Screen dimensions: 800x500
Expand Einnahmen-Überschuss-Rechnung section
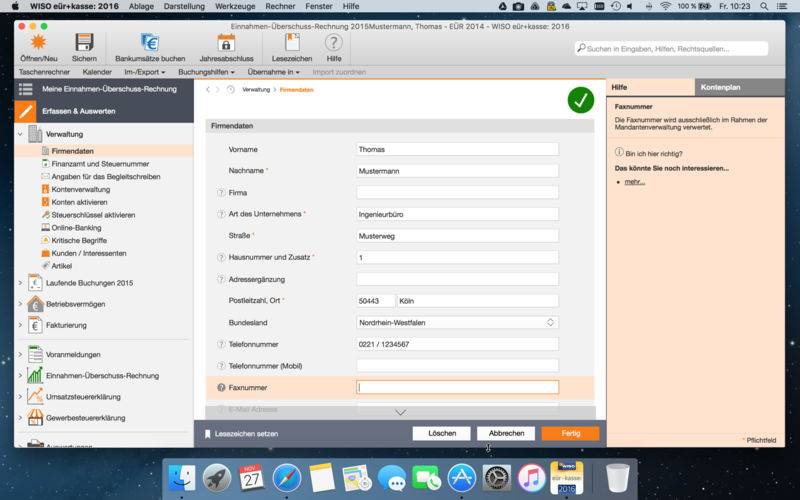[20, 376]
